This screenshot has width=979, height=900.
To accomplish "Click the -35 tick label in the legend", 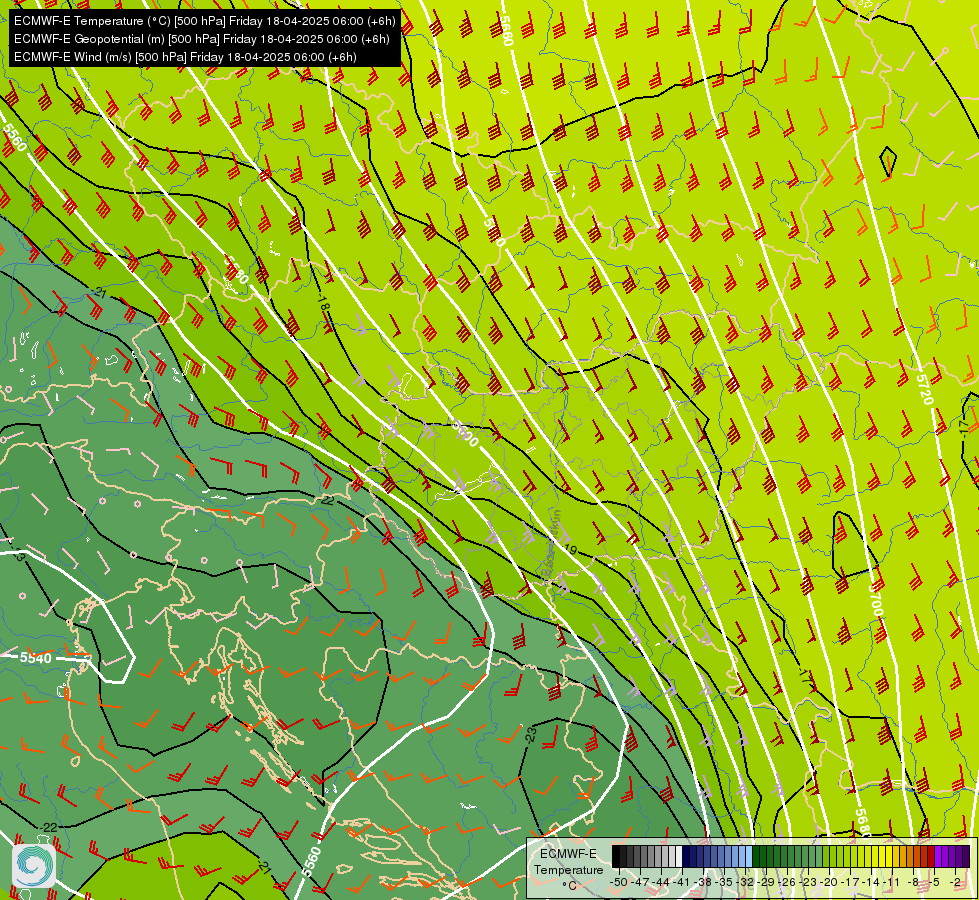I will tap(724, 882).
